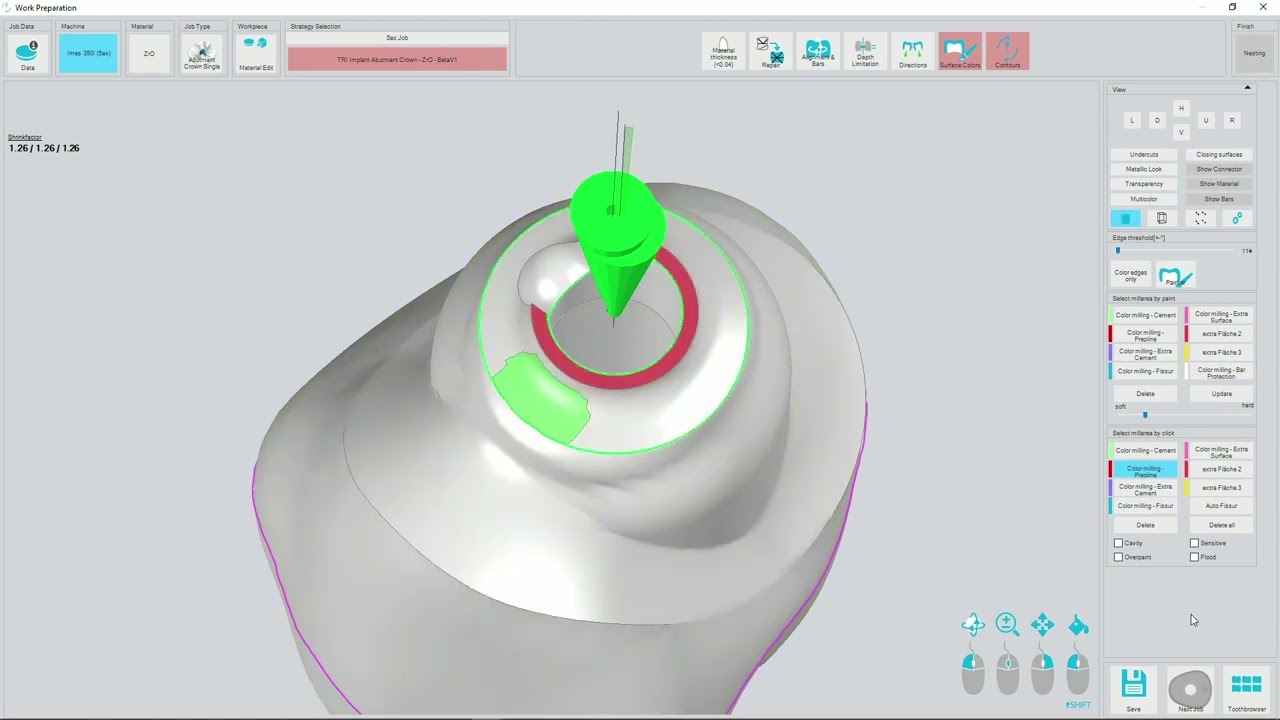Set view to R direction
This screenshot has height=720, width=1280.
1232,120
